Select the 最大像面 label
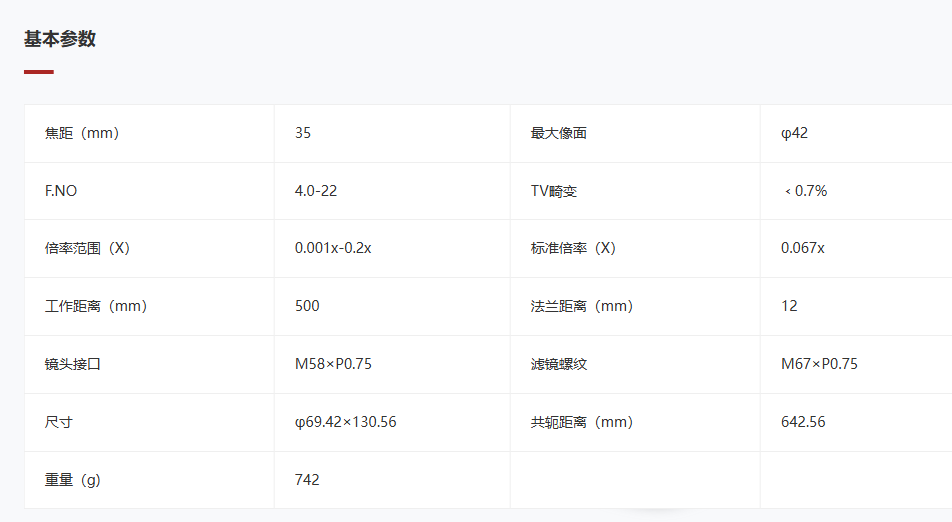 [559, 133]
